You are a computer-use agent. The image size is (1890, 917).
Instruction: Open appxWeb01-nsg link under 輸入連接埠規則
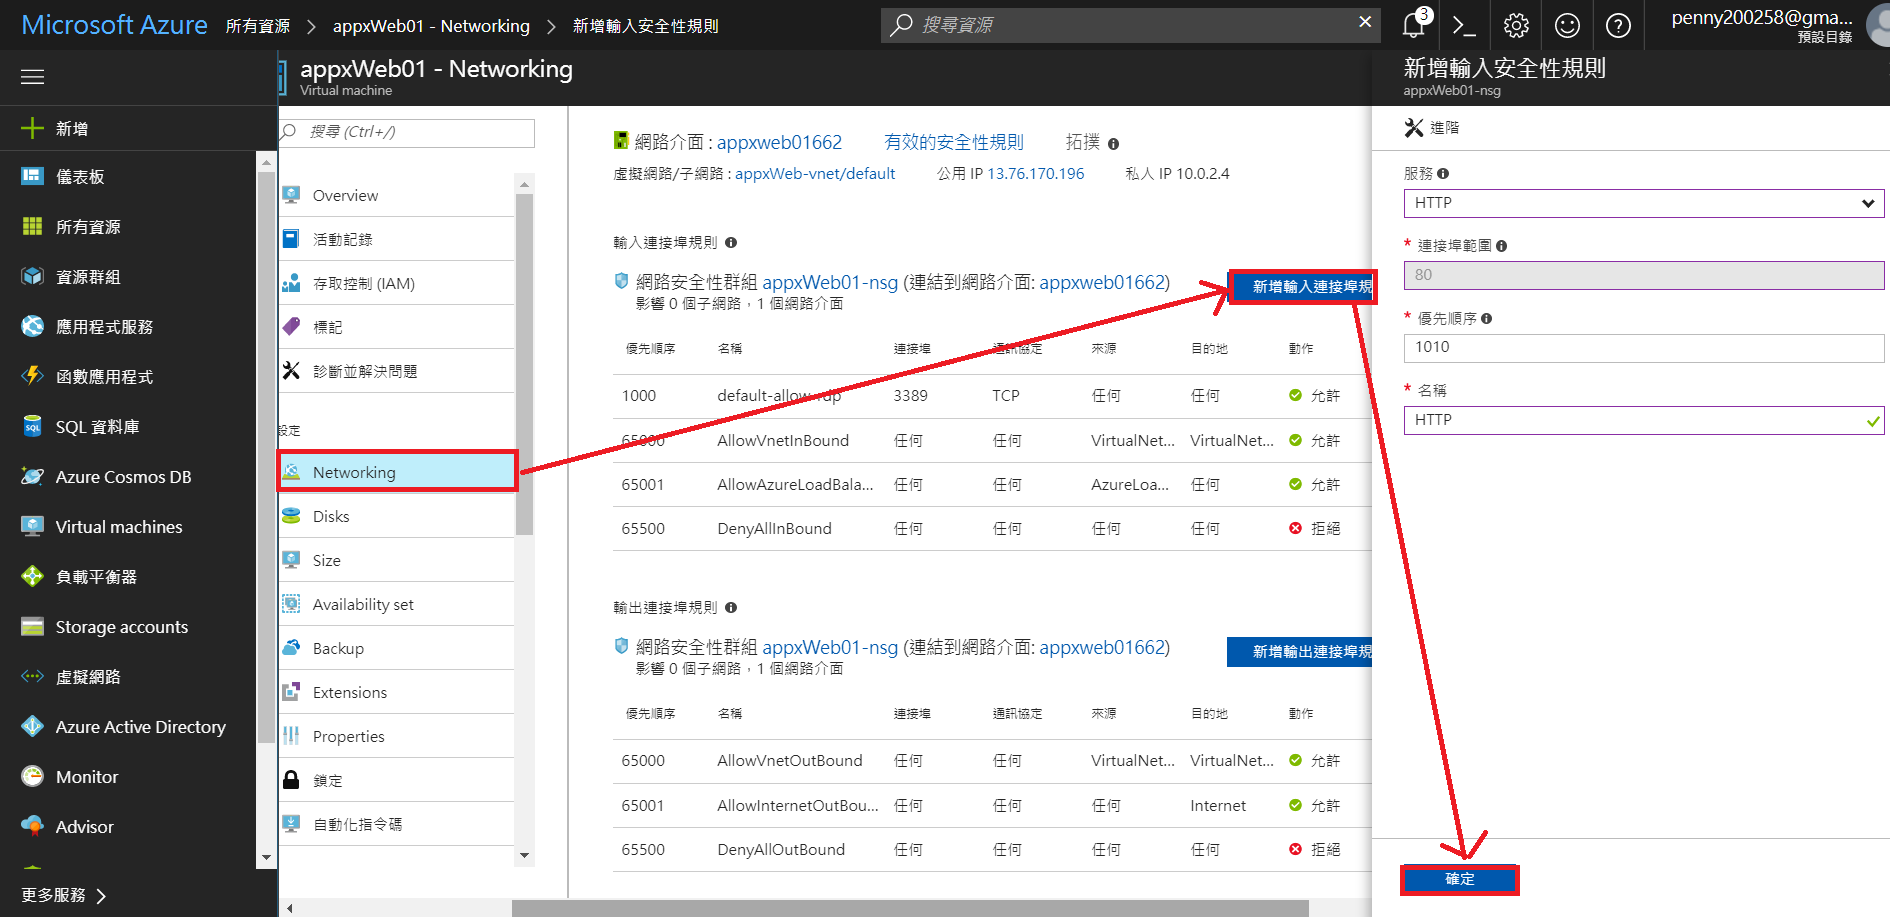point(830,283)
